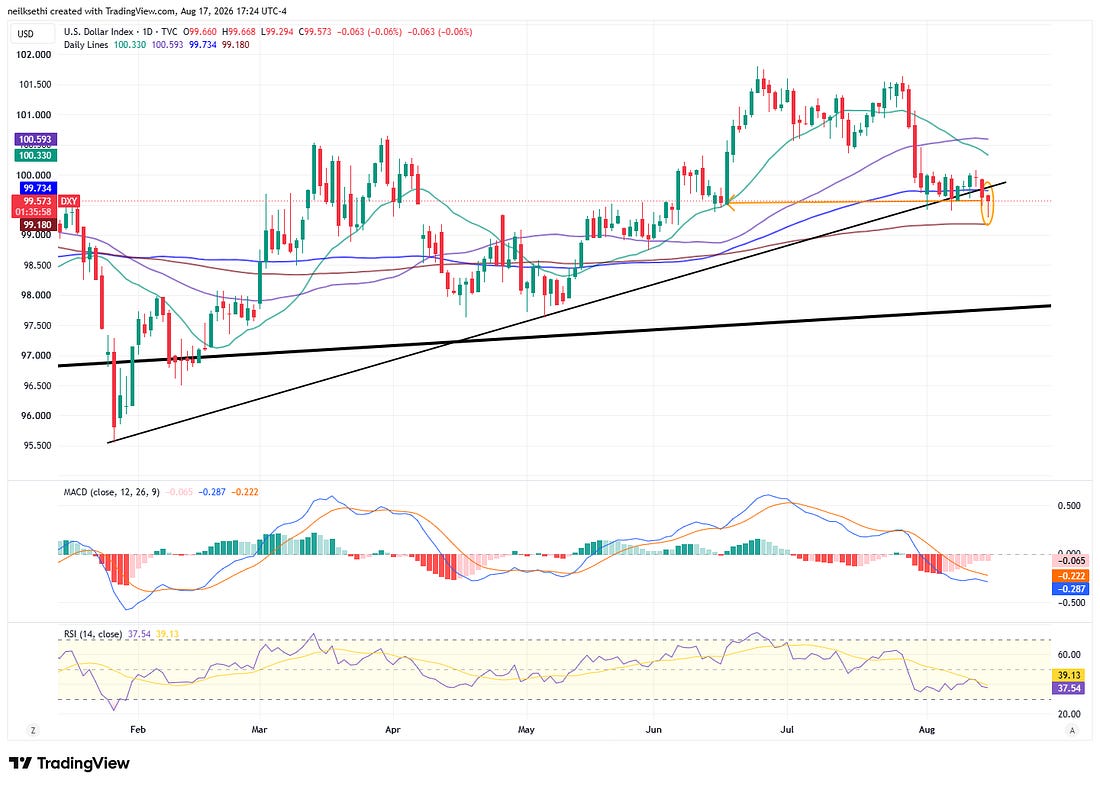Click the 39.13 value in the RSI legend
Screen dimensions: 1100x786
point(167,634)
